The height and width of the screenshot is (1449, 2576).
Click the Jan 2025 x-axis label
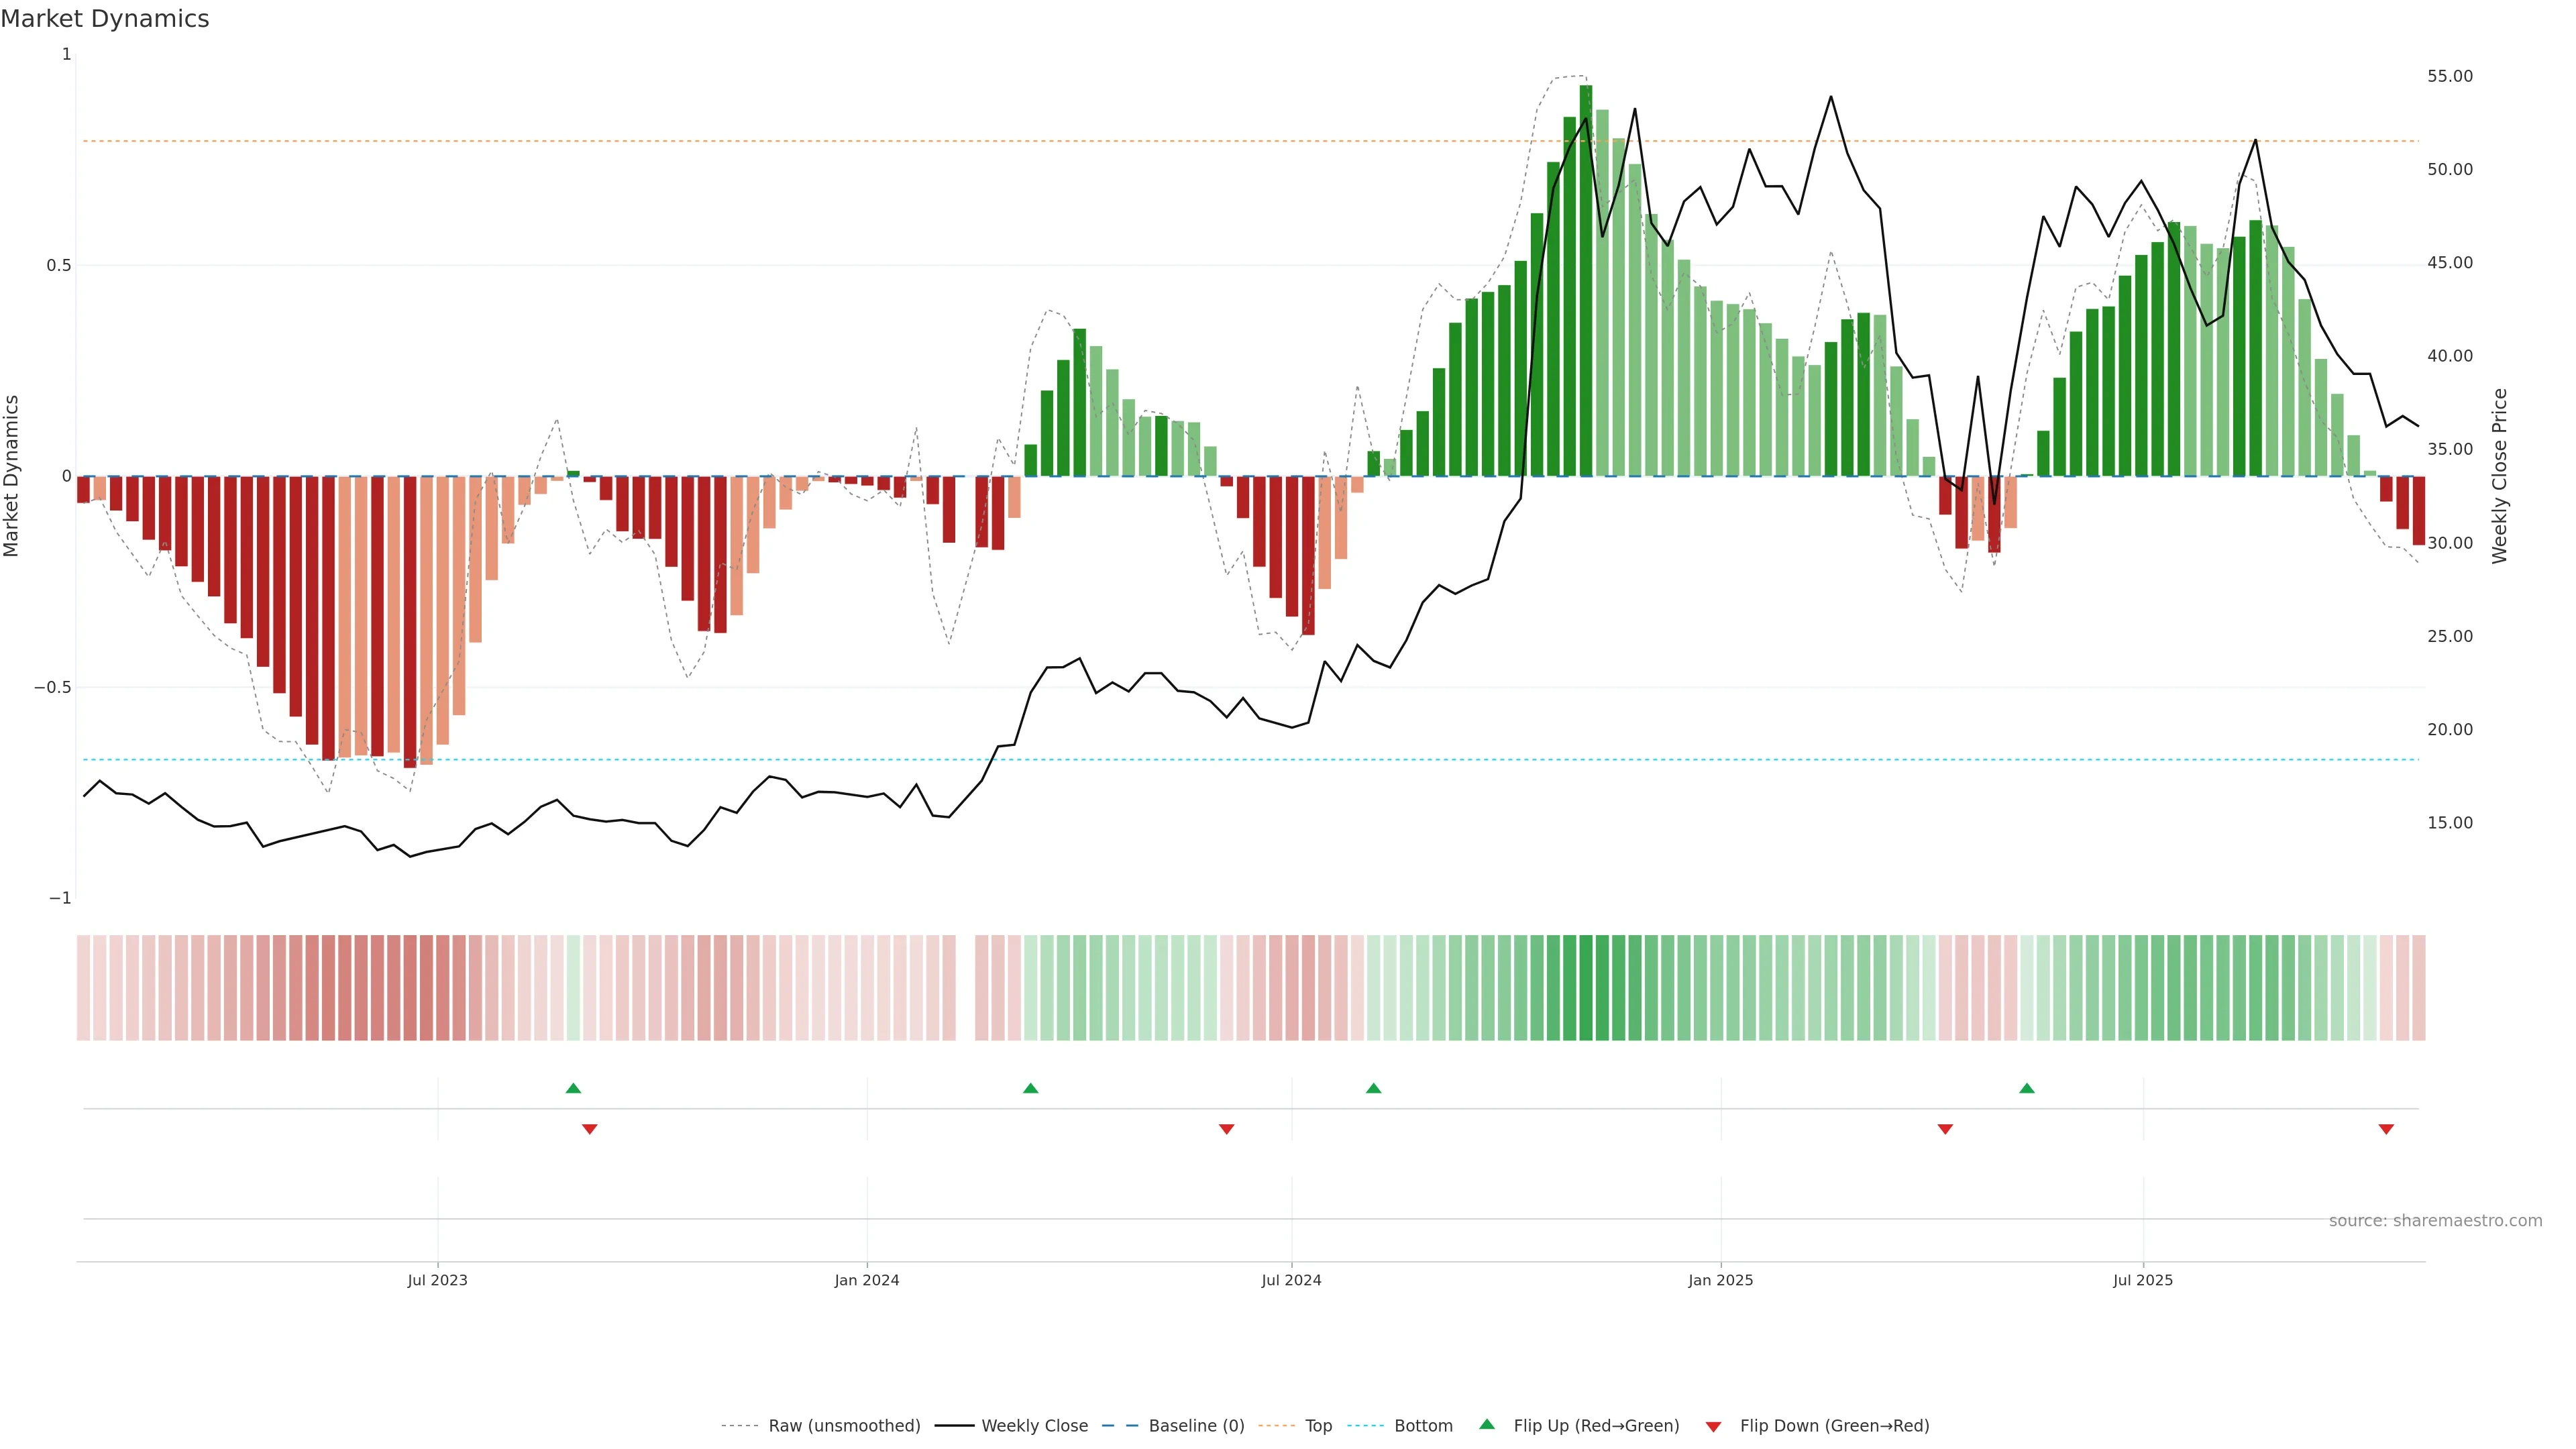[1720, 1280]
